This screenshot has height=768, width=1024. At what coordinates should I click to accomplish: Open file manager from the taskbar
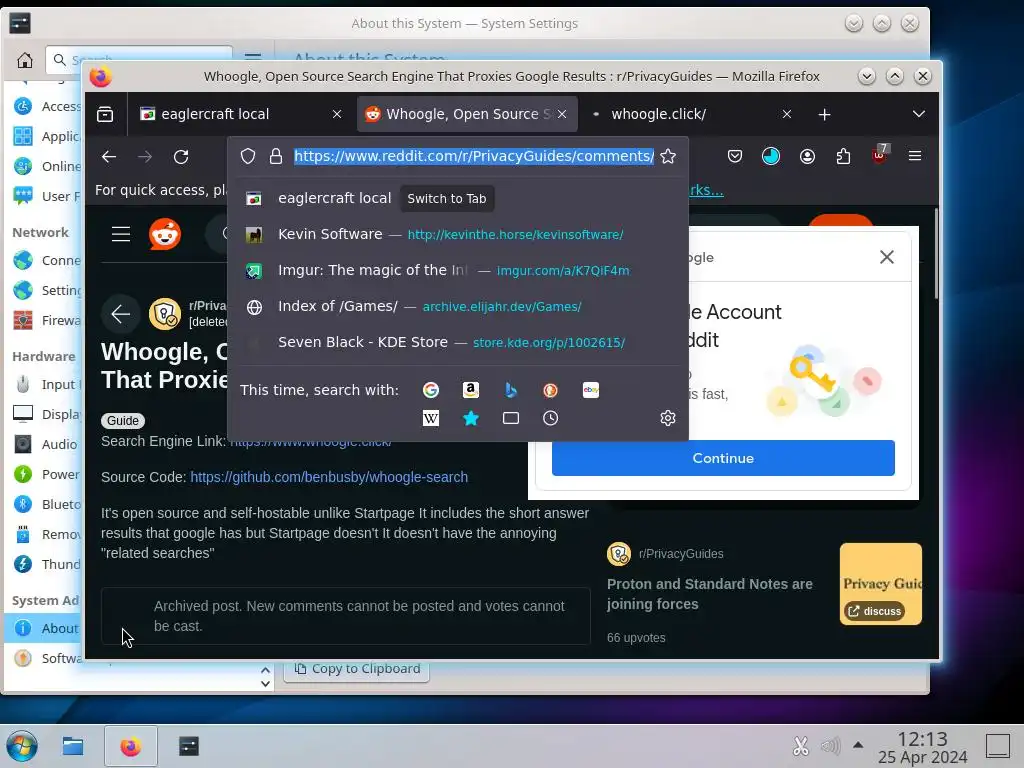(72, 746)
